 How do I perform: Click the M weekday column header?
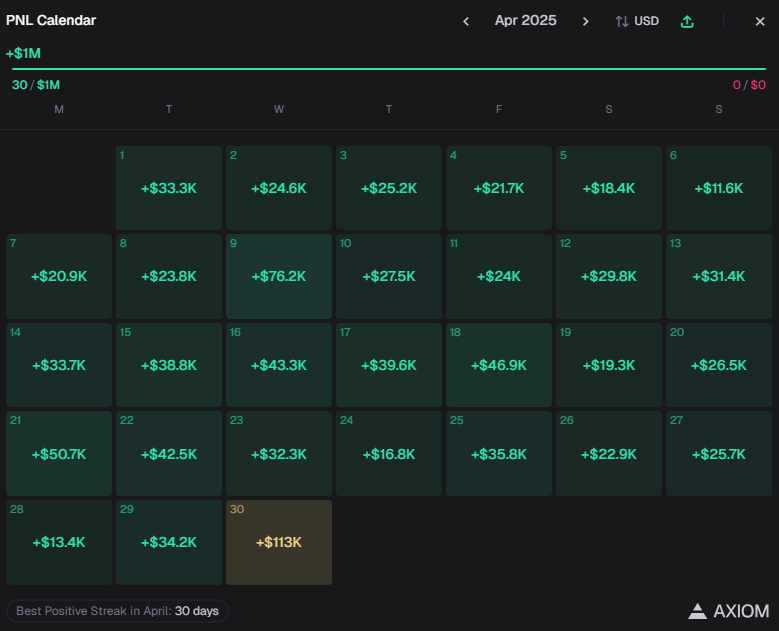[x=59, y=109]
